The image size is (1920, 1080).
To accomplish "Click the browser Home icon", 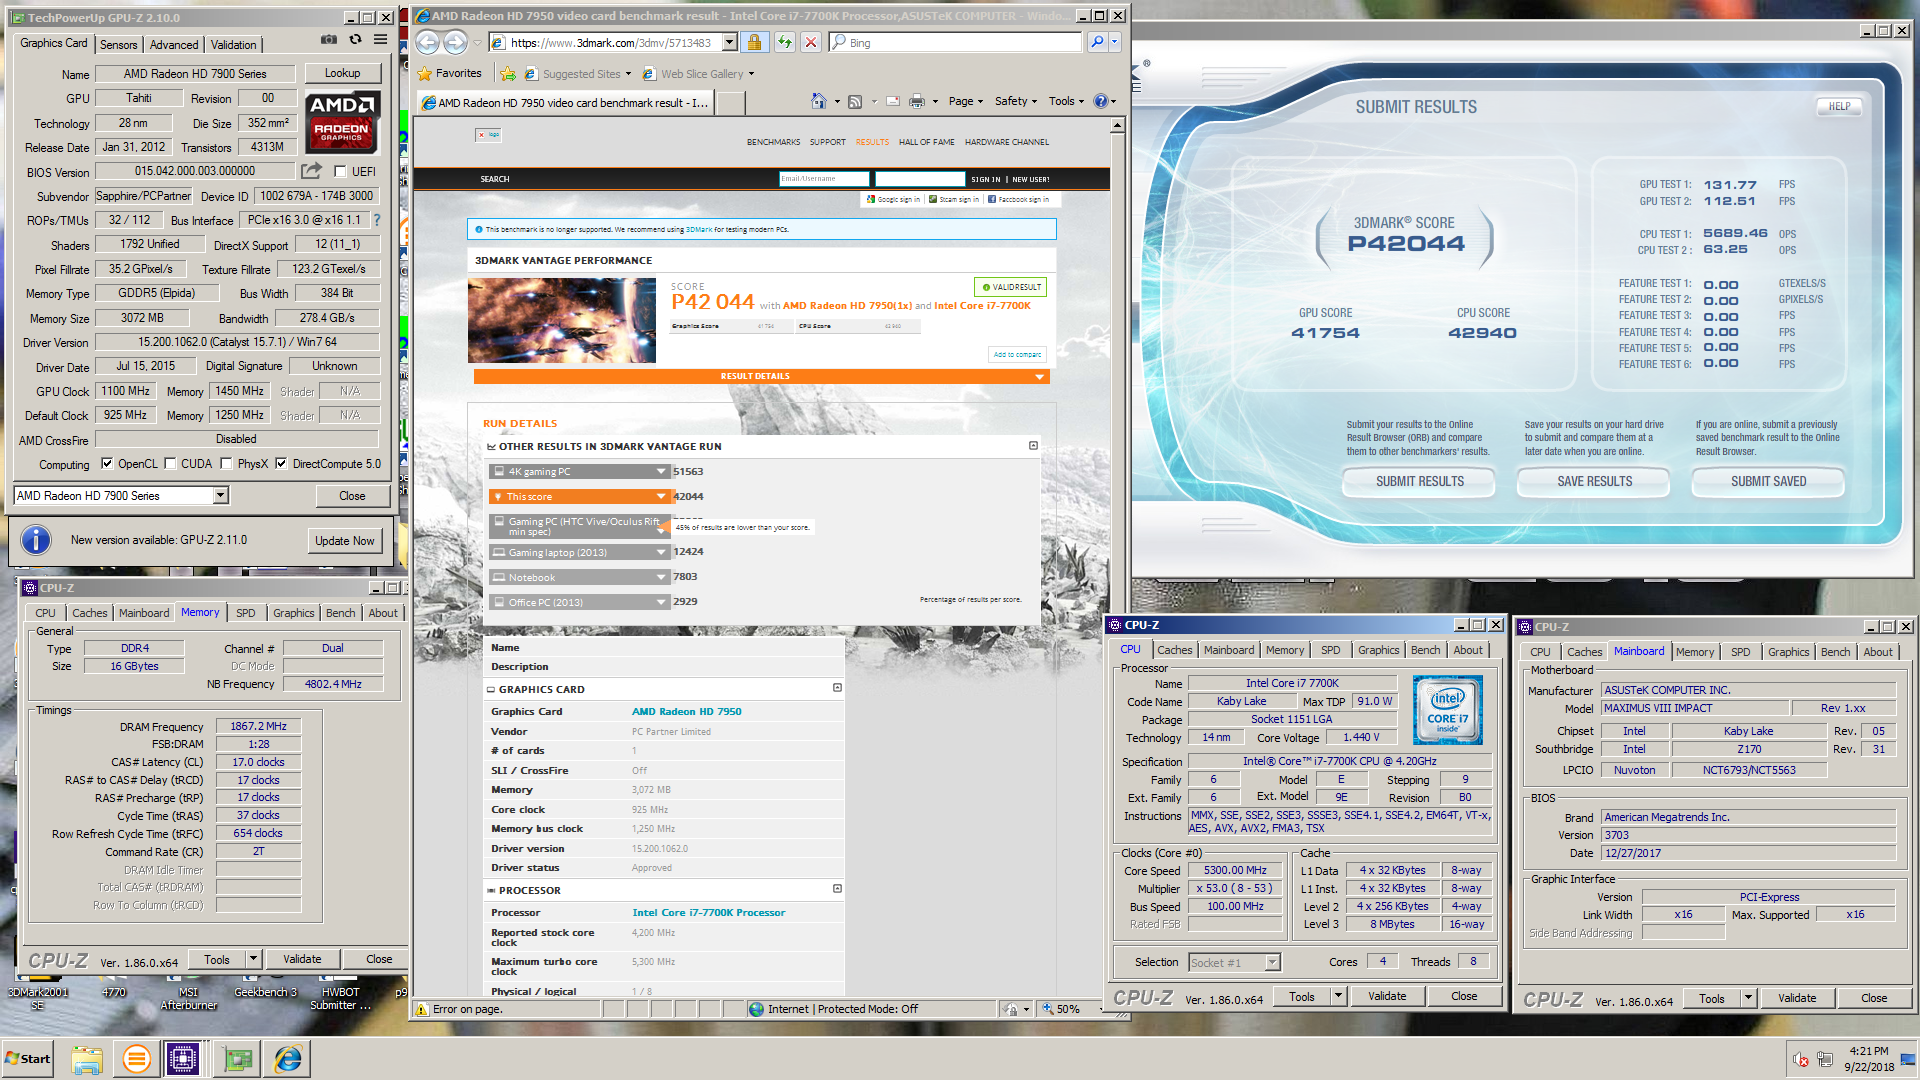I will [819, 101].
